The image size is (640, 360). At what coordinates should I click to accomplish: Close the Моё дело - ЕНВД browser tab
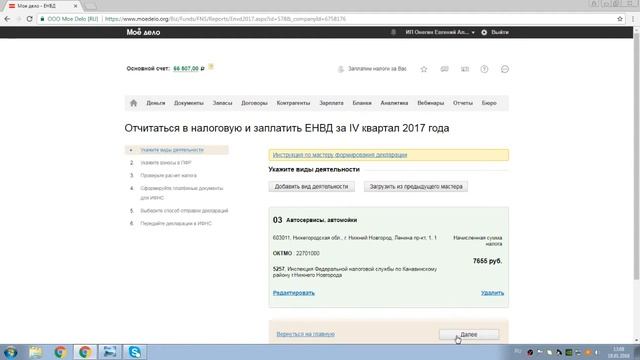tap(75, 6)
